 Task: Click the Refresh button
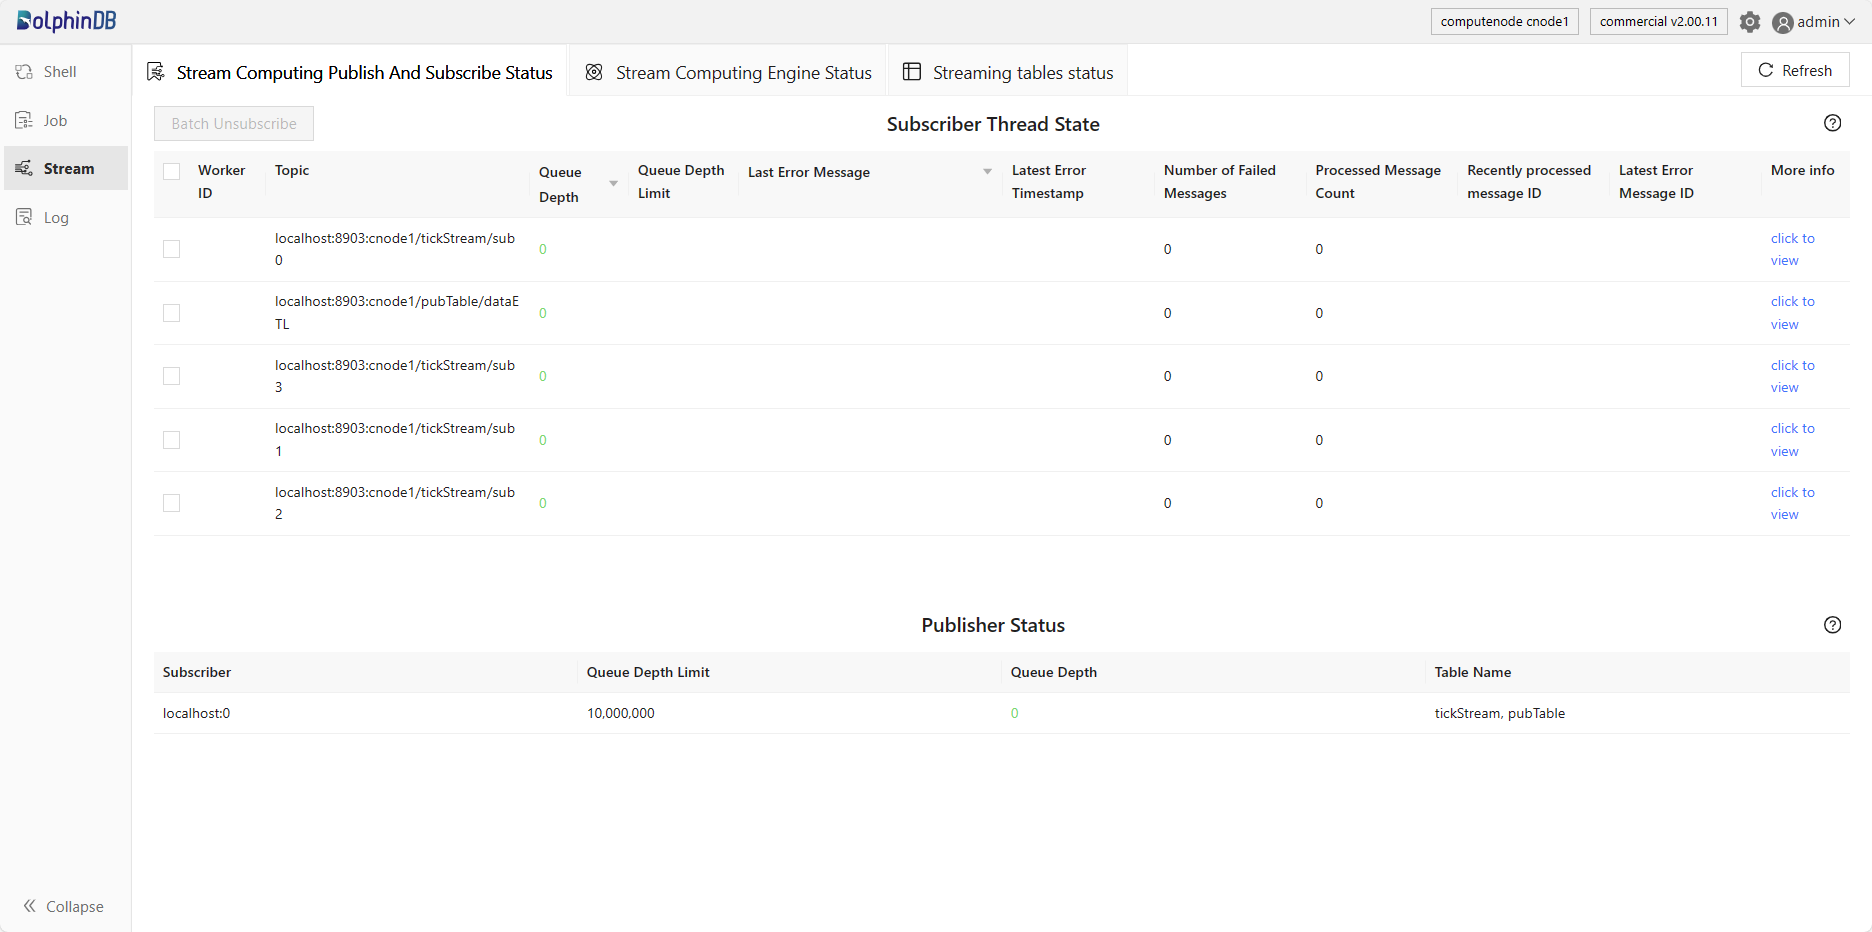1795,70
